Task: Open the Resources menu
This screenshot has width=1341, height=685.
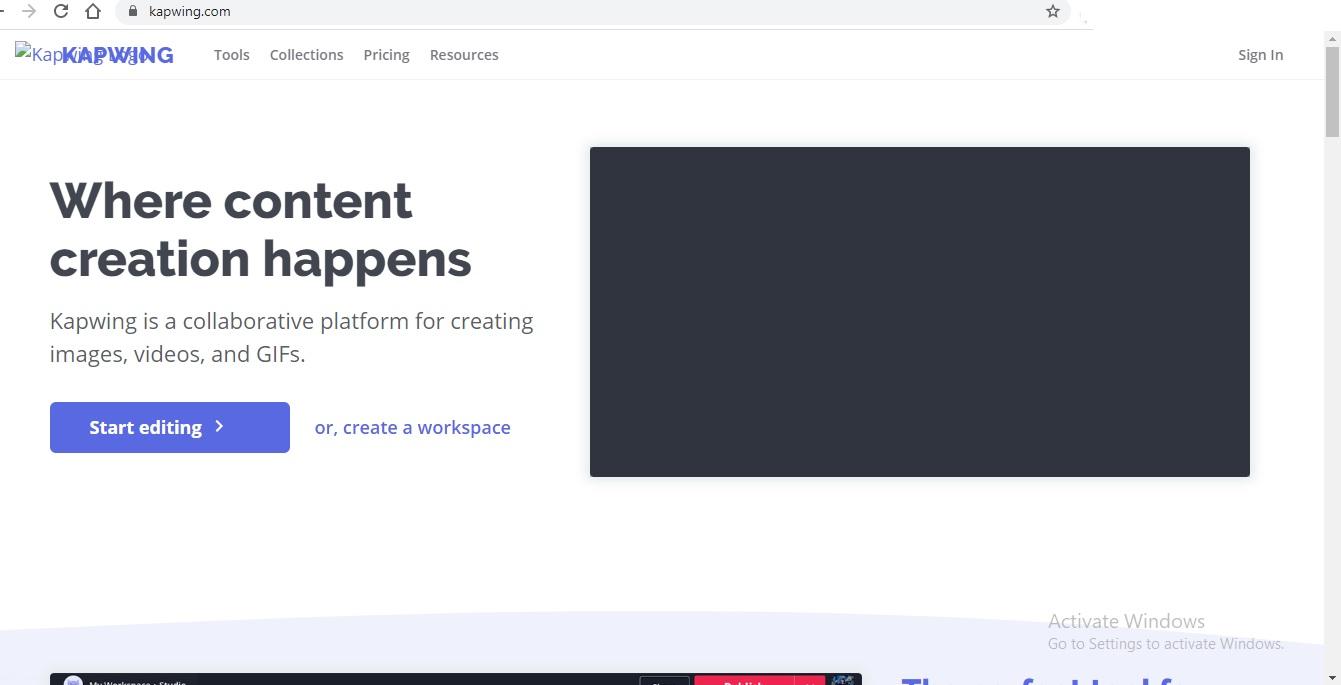Action: pyautogui.click(x=464, y=55)
